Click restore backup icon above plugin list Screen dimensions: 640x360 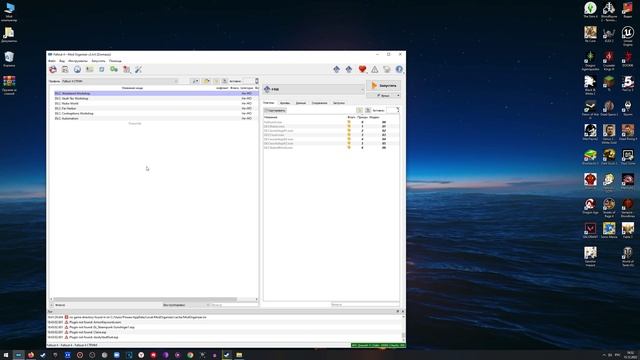coord(360,110)
